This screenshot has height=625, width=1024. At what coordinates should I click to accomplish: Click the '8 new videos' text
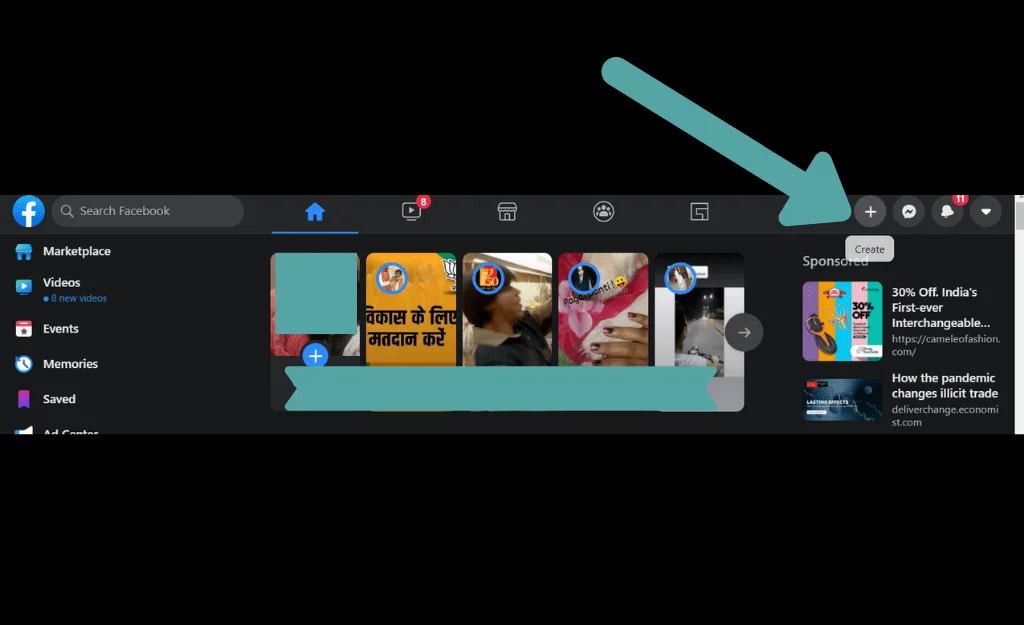coord(78,298)
